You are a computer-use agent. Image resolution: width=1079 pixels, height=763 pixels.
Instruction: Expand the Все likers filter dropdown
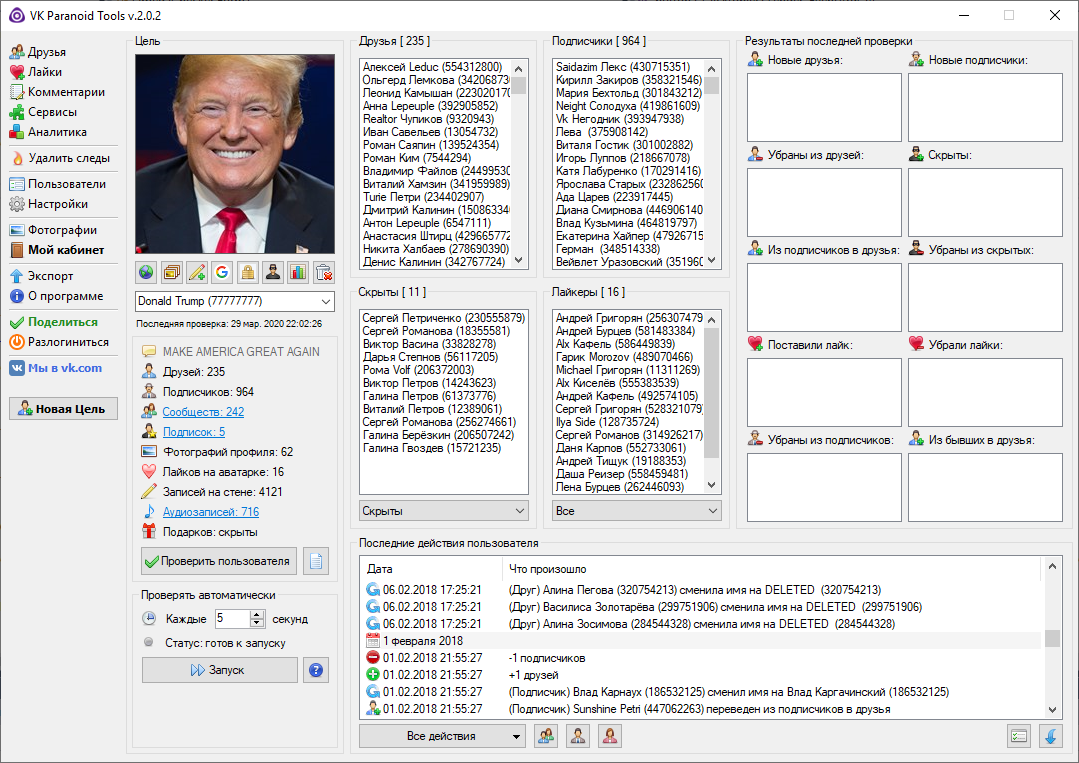637,511
